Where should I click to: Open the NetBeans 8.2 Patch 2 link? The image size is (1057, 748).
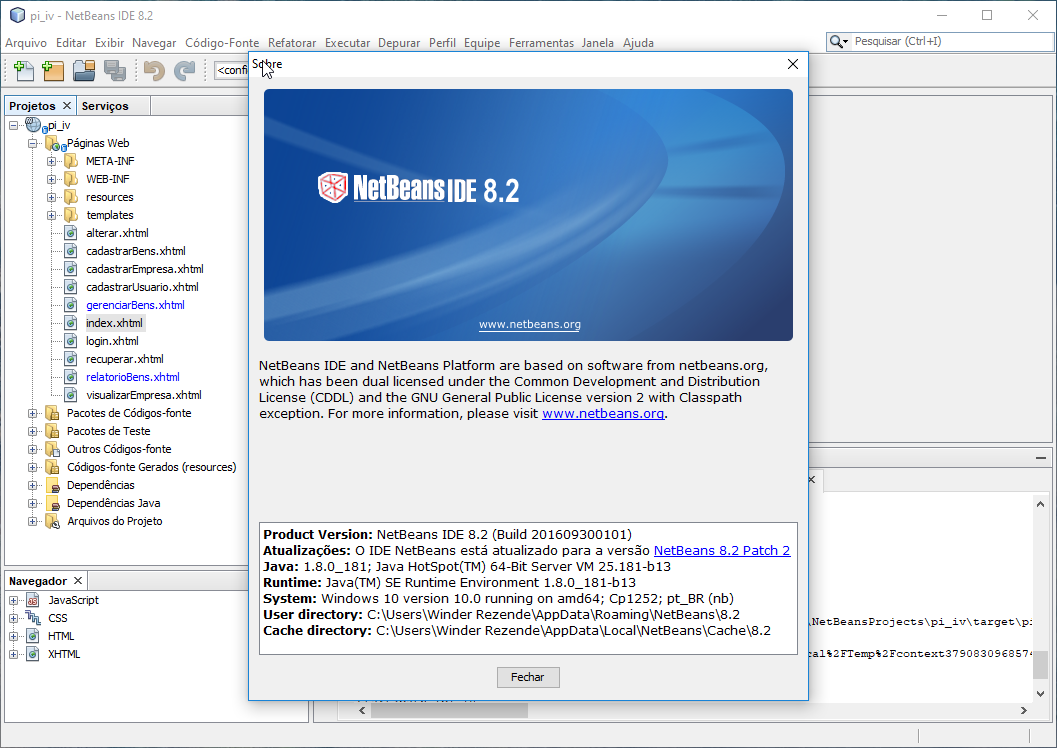[x=722, y=551]
